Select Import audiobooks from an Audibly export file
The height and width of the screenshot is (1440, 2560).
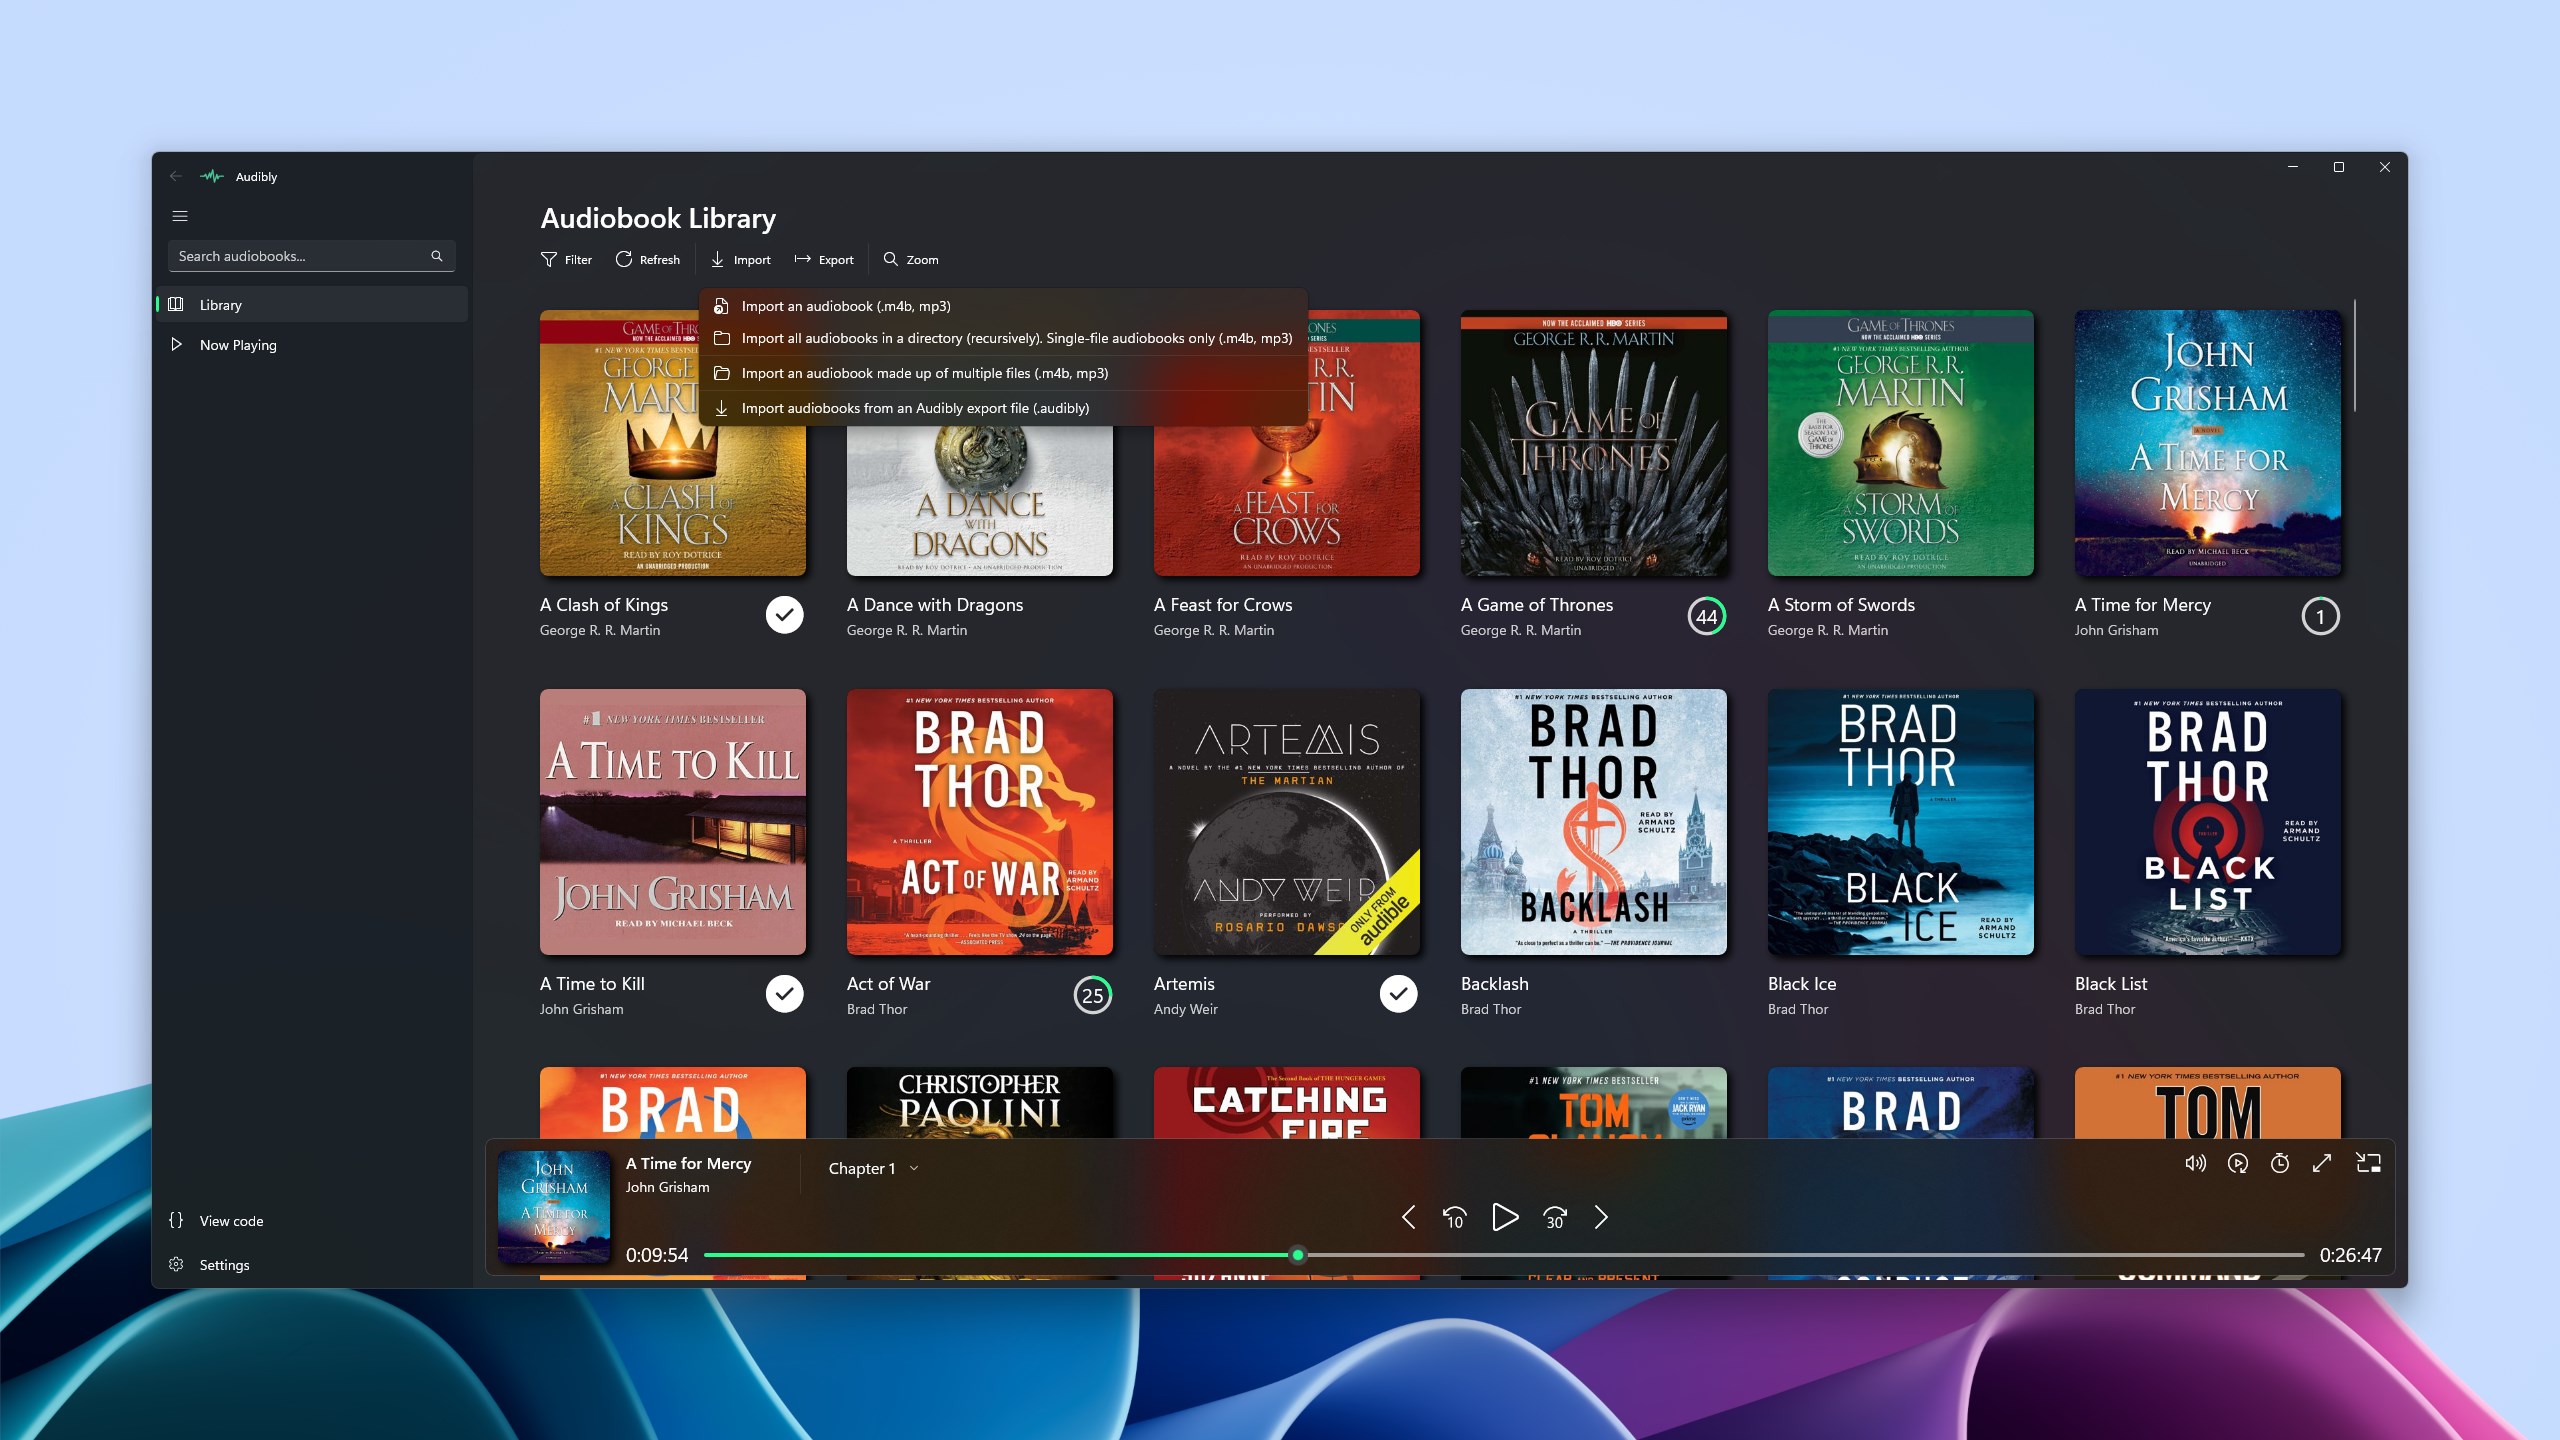point(915,408)
